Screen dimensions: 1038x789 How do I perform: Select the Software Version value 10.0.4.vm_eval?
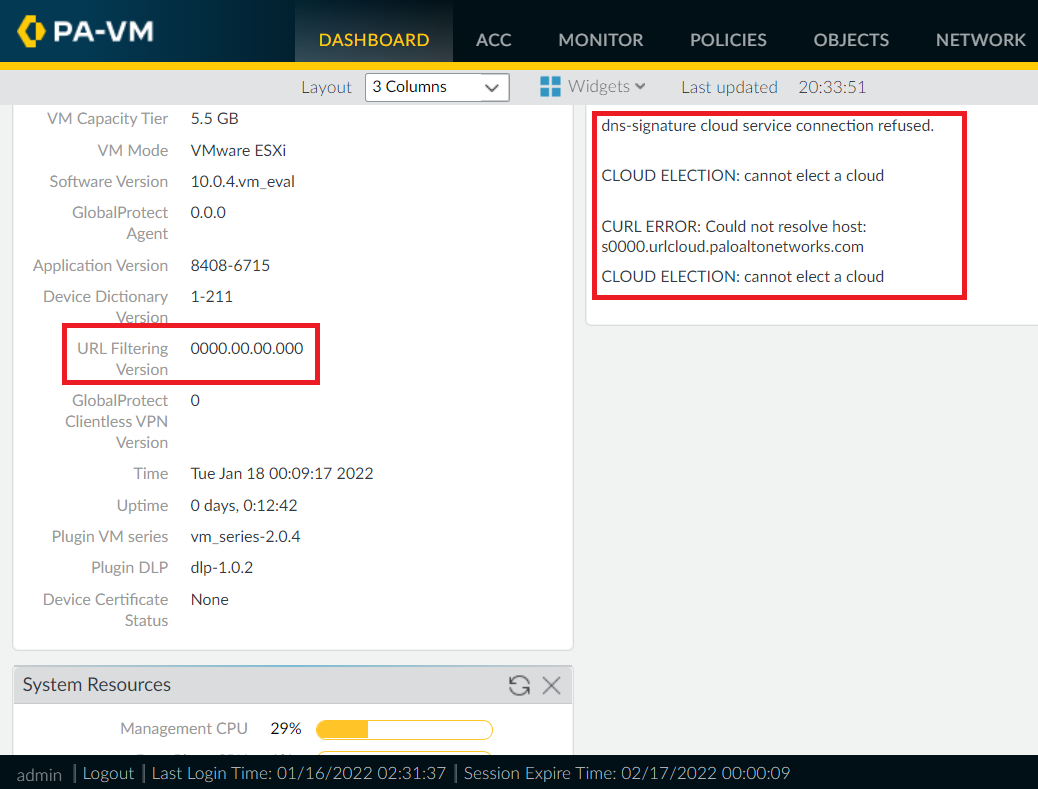[242, 181]
